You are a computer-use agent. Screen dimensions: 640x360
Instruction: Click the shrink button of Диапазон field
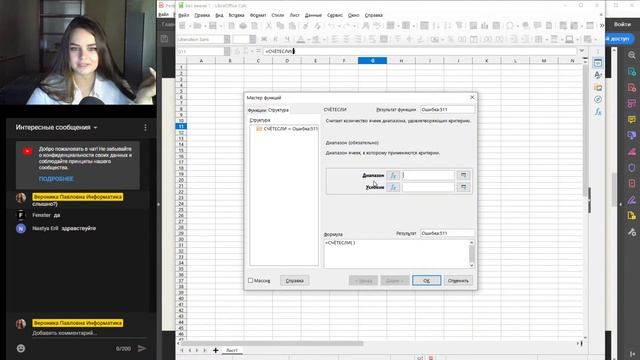(x=463, y=175)
